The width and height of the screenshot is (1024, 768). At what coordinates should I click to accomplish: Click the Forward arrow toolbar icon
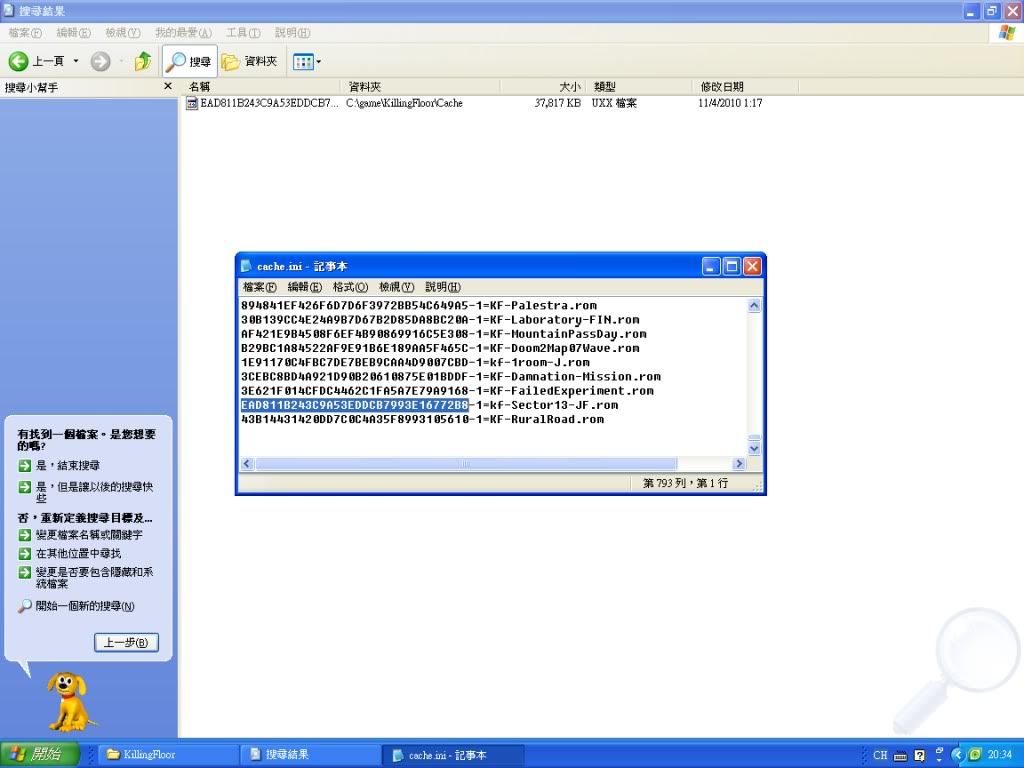100,61
